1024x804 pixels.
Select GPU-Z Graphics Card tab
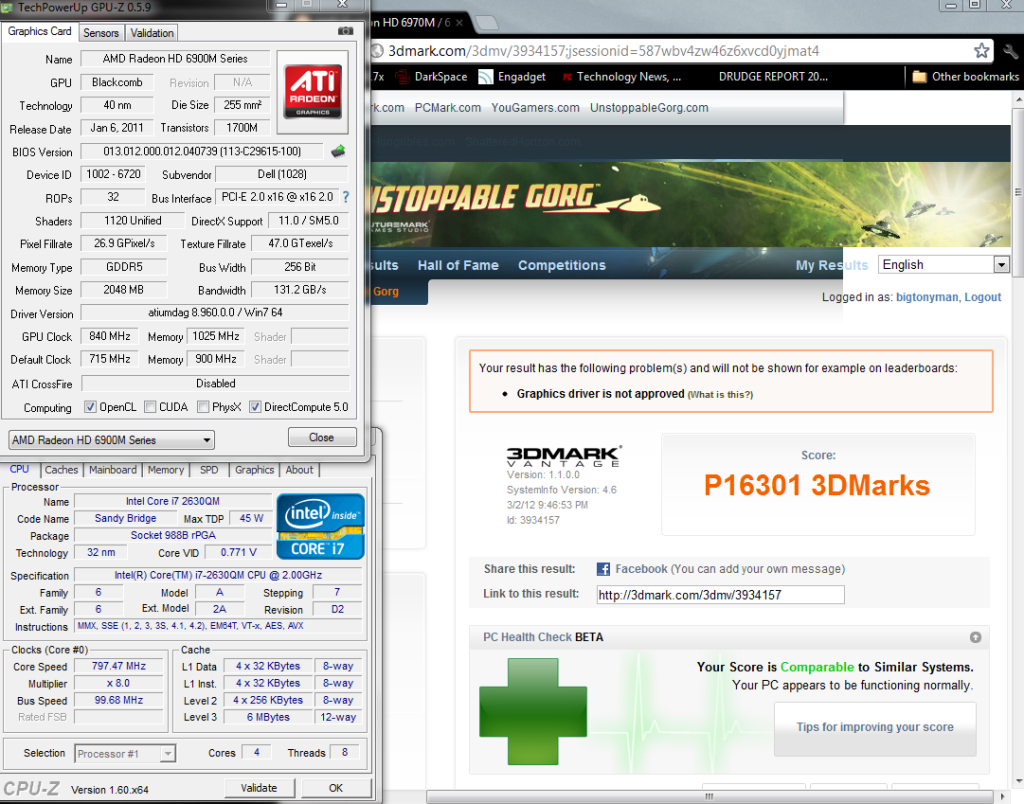tap(39, 31)
